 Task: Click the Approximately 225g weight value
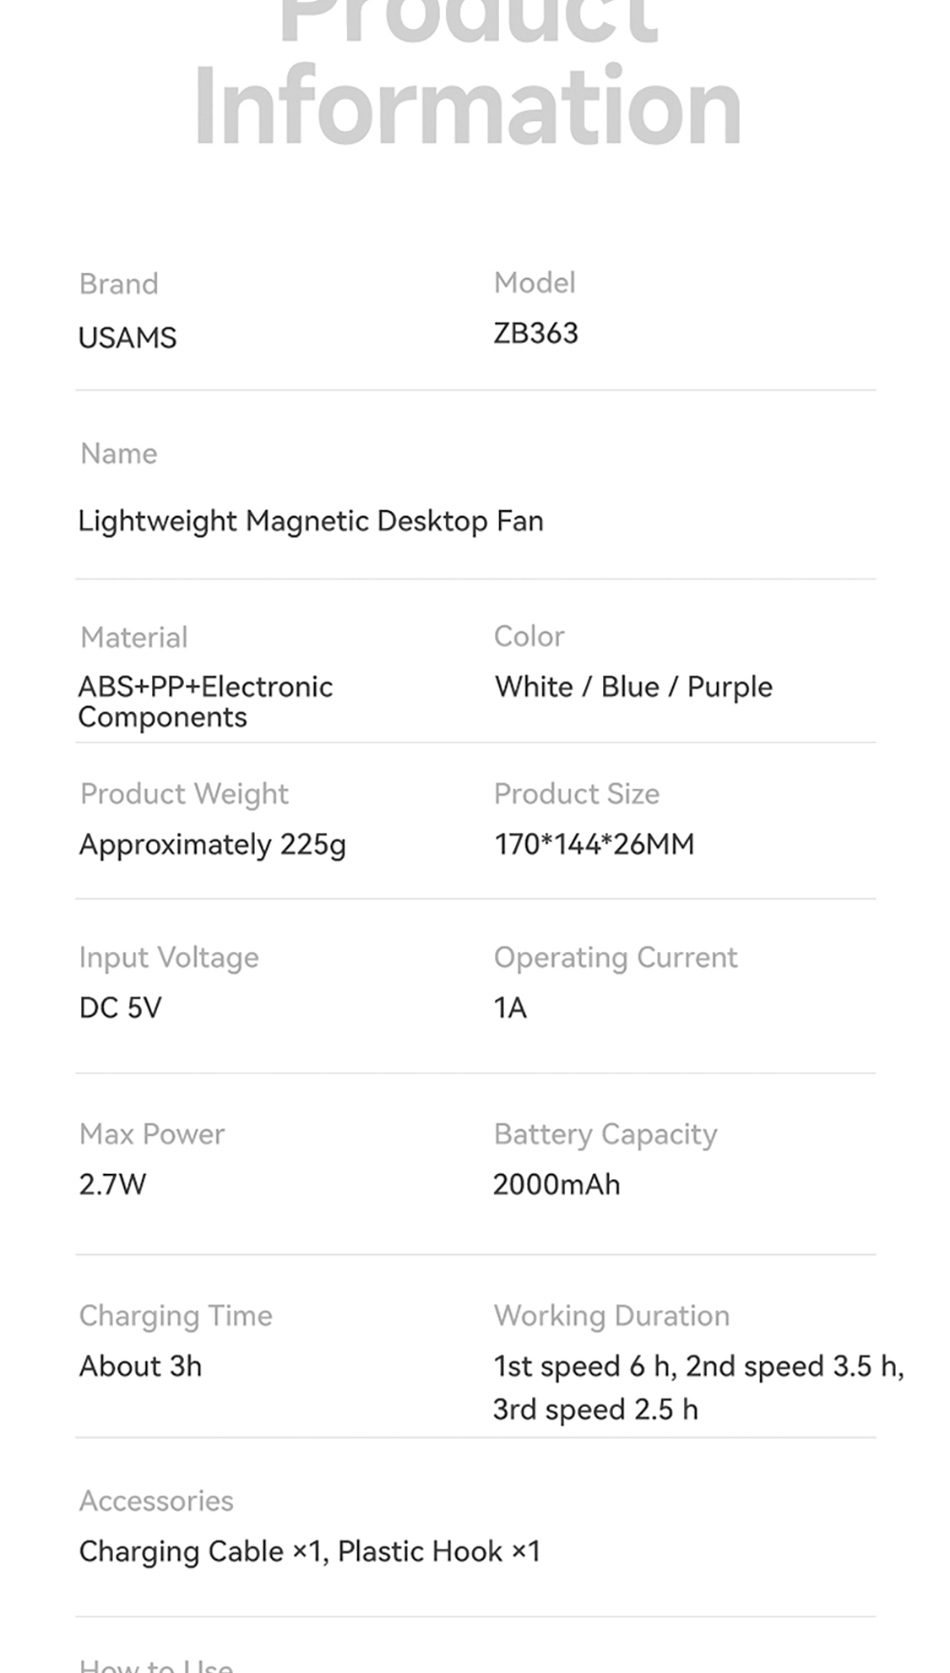[x=212, y=845]
